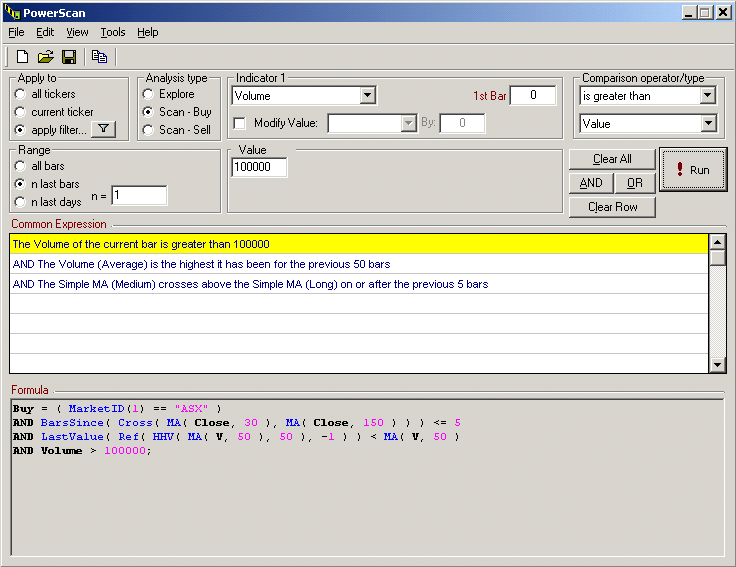Click the PowerScan title bar app icon
This screenshot has height=567, width=736.
pyautogui.click(x=13, y=12)
